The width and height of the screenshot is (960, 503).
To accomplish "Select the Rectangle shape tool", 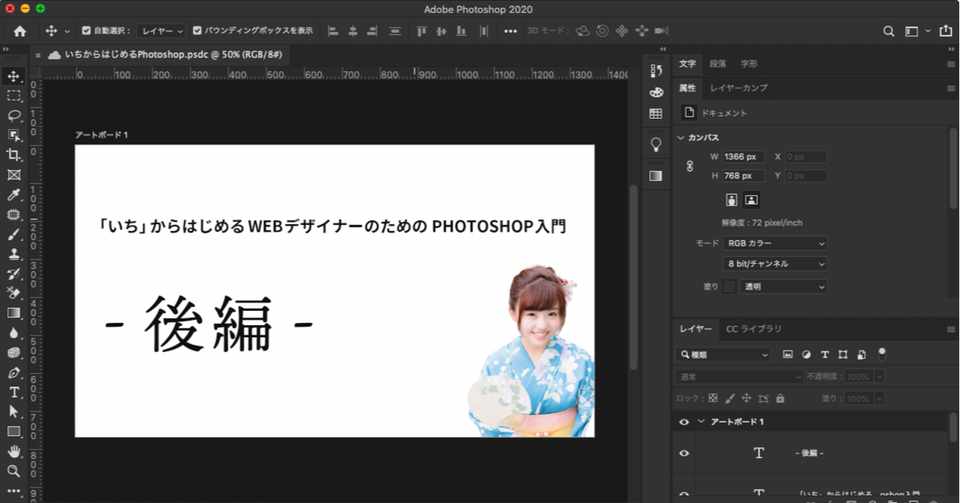I will click(x=13, y=432).
